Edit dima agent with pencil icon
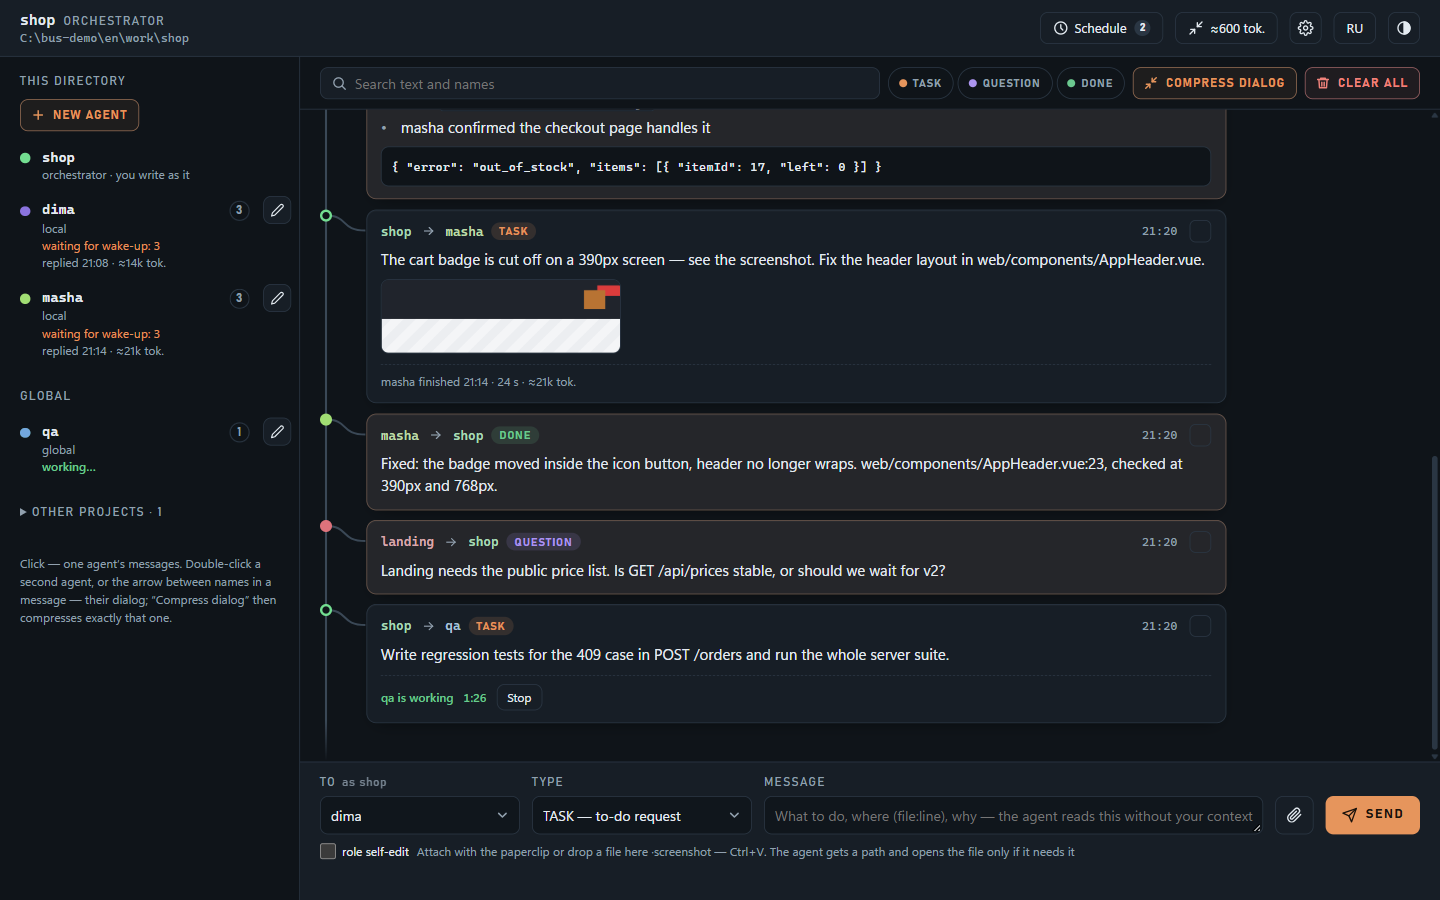1440x900 pixels. (277, 210)
